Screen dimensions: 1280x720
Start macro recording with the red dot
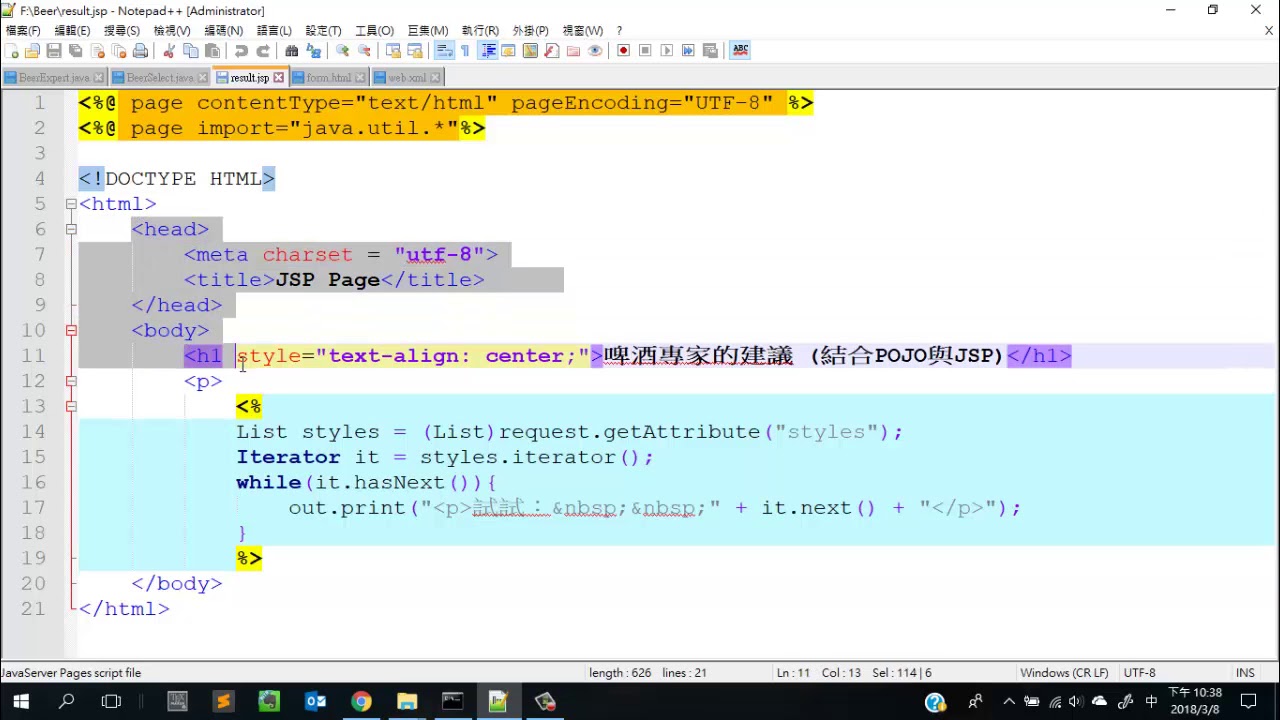click(x=623, y=50)
